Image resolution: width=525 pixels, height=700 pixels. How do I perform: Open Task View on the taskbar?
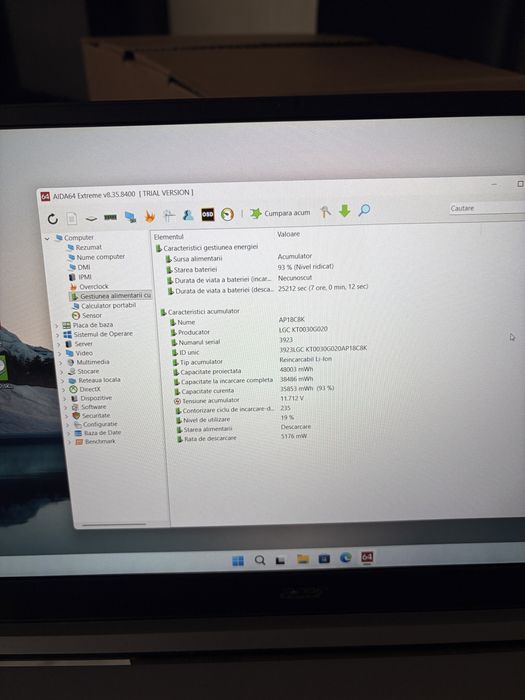click(280, 560)
